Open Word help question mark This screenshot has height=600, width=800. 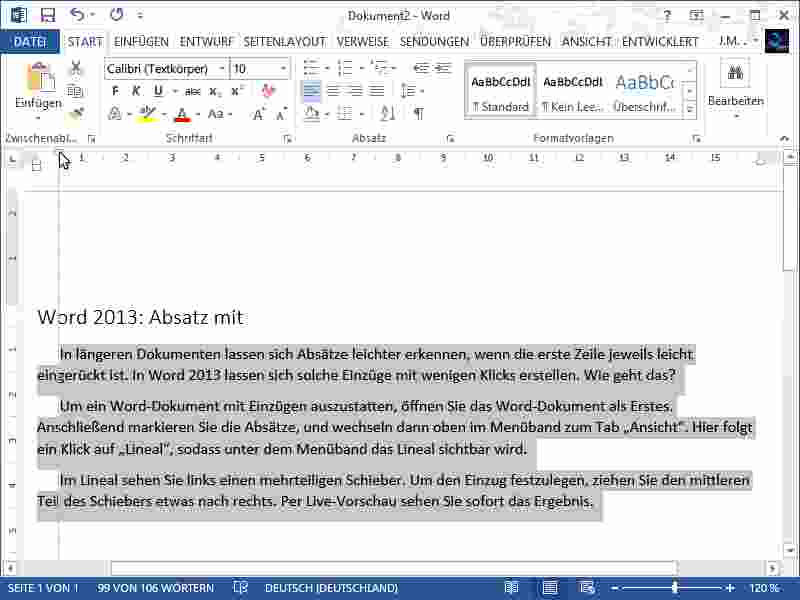[667, 15]
